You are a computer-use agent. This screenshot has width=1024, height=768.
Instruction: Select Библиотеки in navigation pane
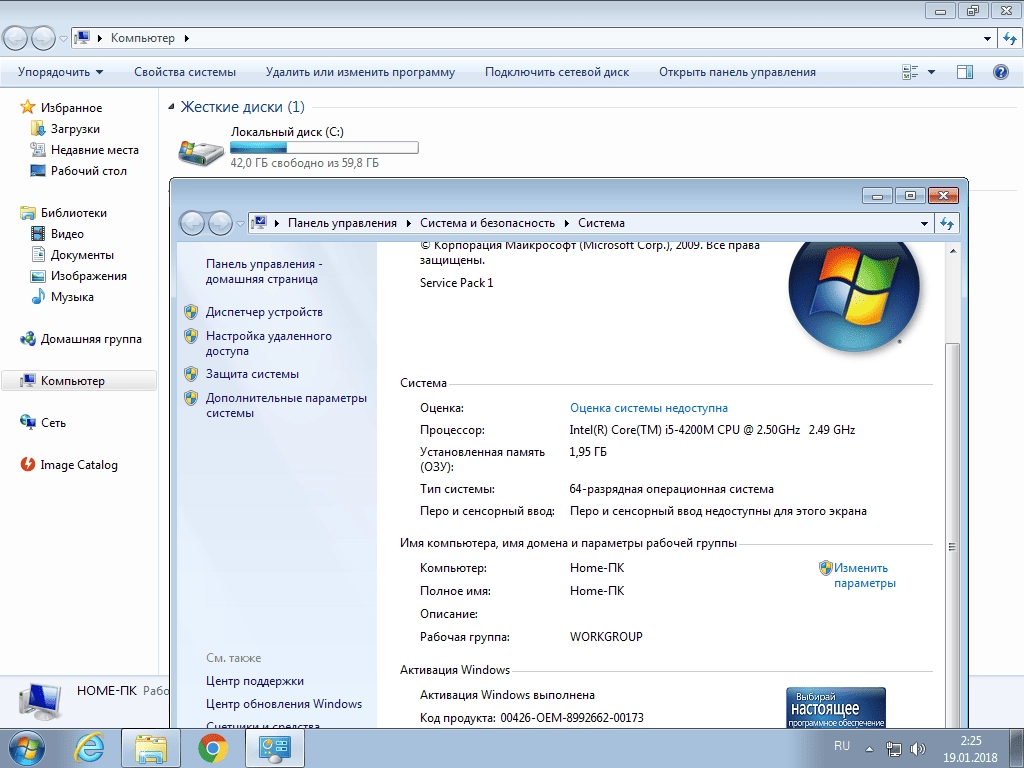click(73, 213)
